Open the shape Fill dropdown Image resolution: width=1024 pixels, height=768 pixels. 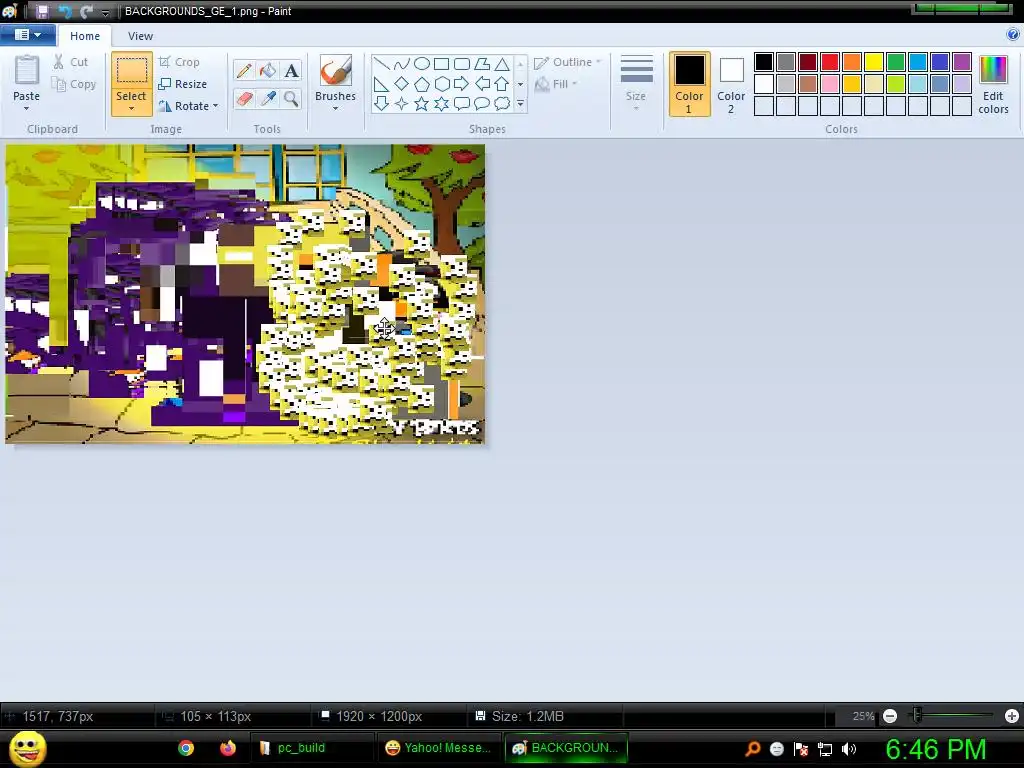556,84
